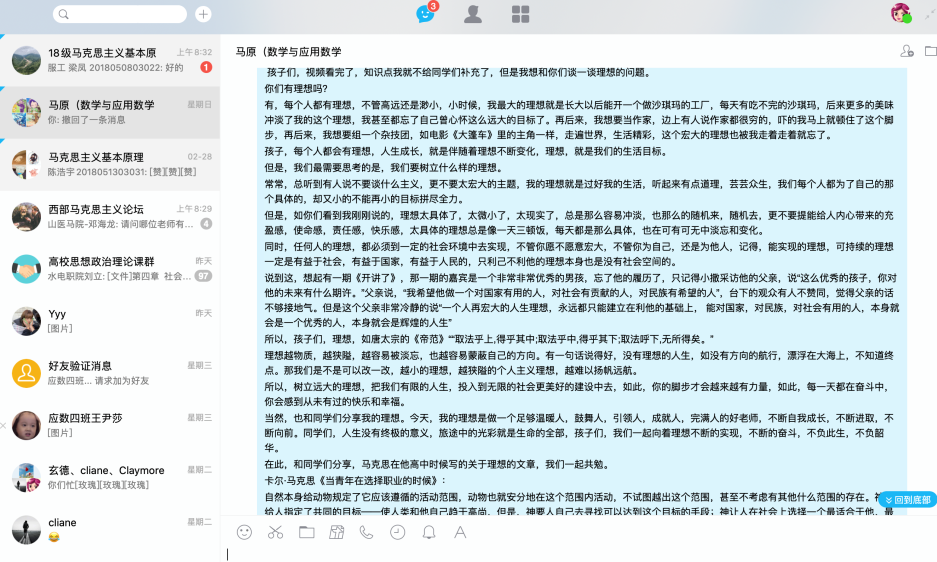Open chat history clock icon

(397, 532)
